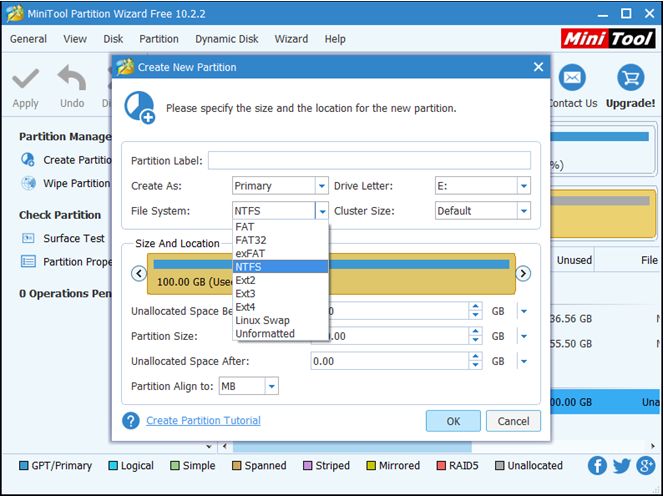Open the Dynamic Disk menu

(227, 39)
